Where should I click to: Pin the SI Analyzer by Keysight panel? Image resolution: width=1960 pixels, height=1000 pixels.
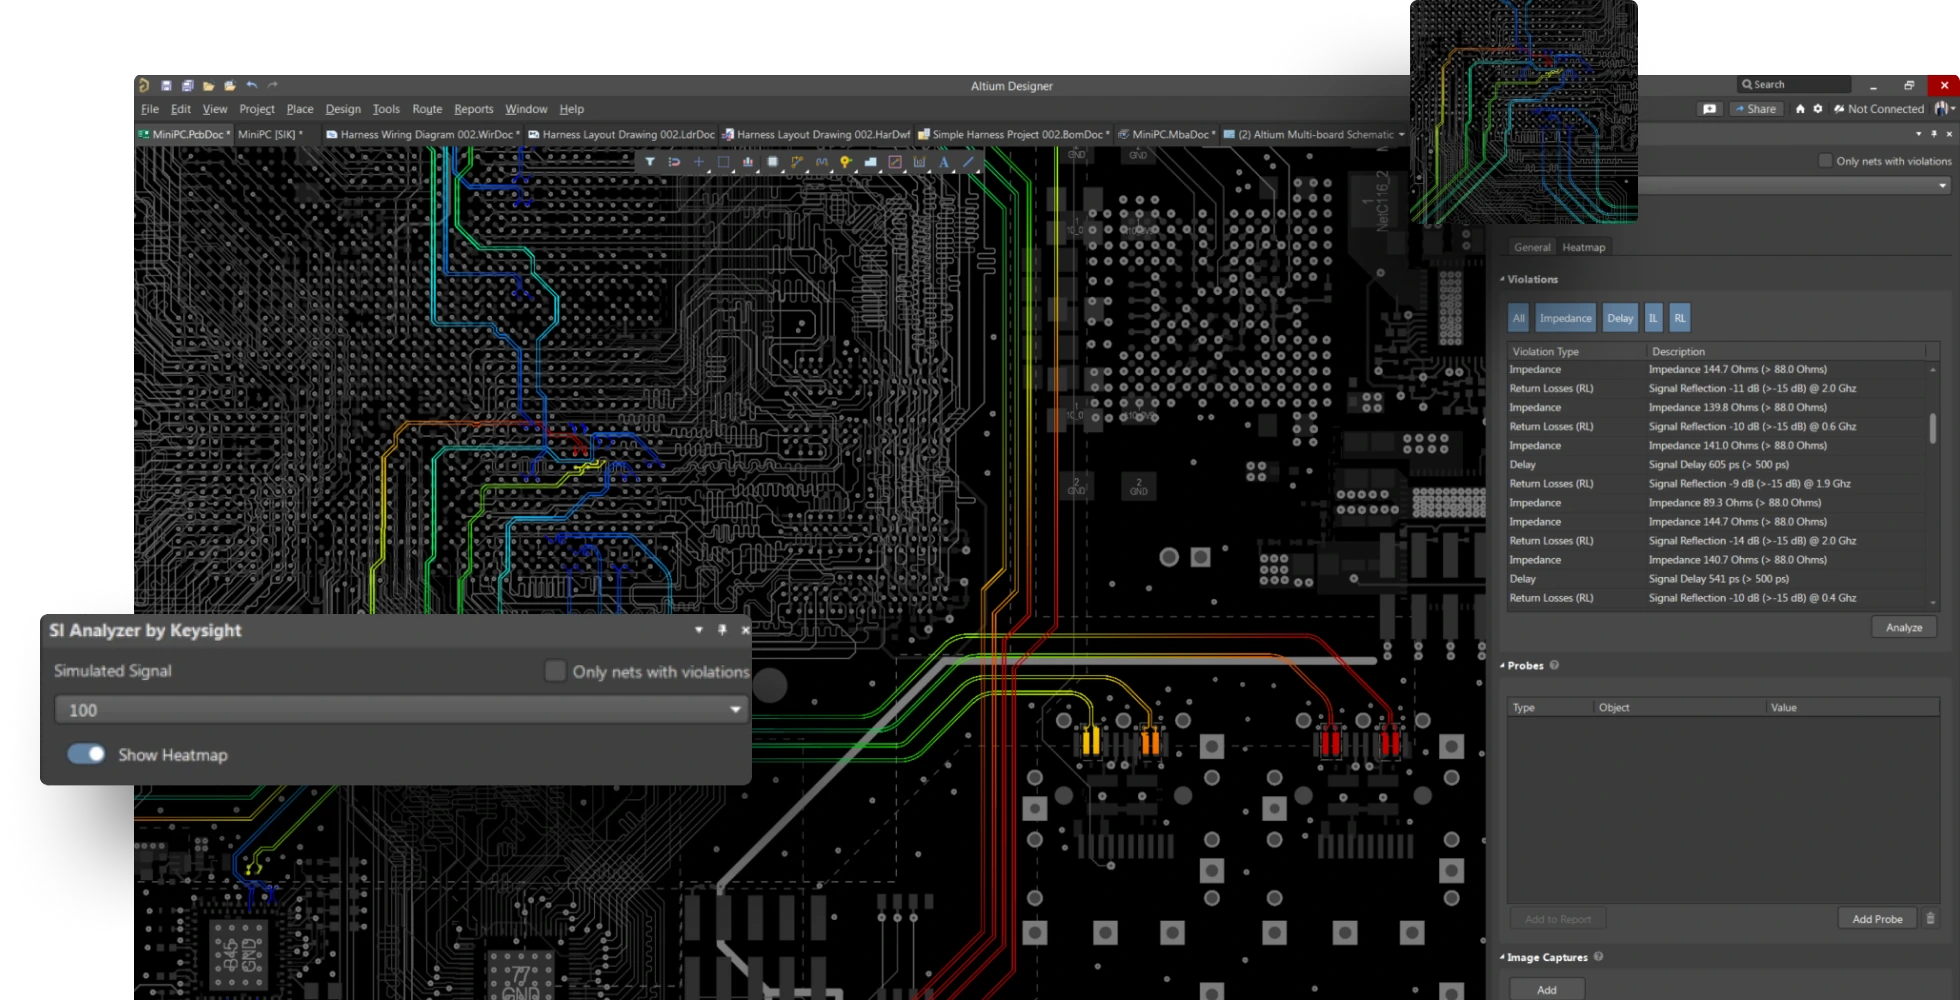[x=722, y=630]
